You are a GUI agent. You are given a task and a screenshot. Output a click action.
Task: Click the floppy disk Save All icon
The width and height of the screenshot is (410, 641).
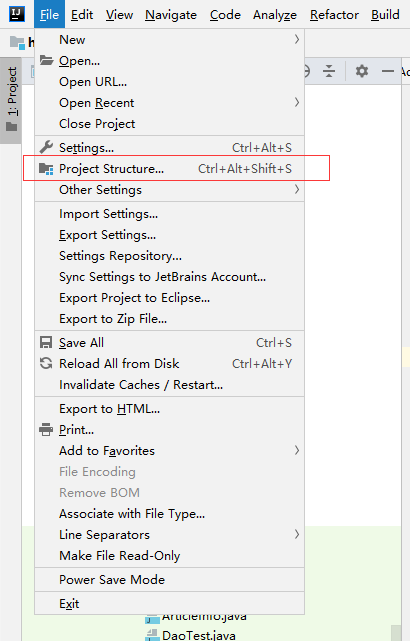pyautogui.click(x=46, y=342)
